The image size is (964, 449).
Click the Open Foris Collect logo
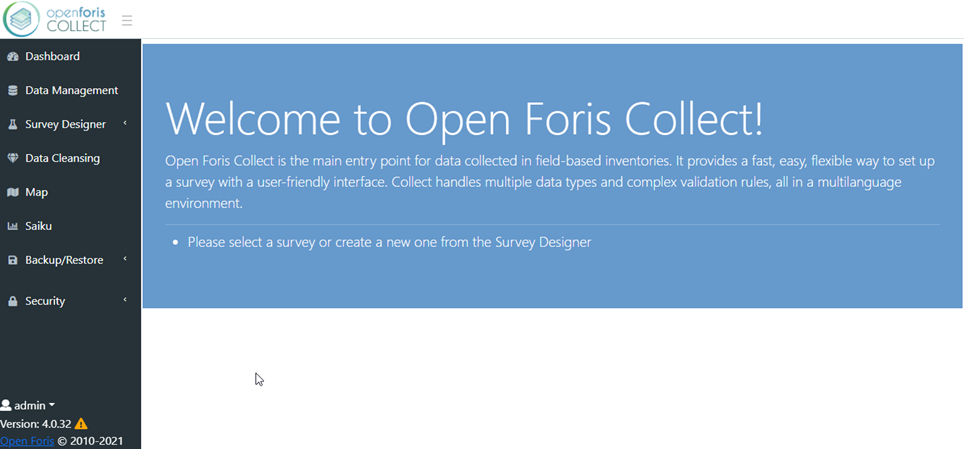click(x=55, y=19)
